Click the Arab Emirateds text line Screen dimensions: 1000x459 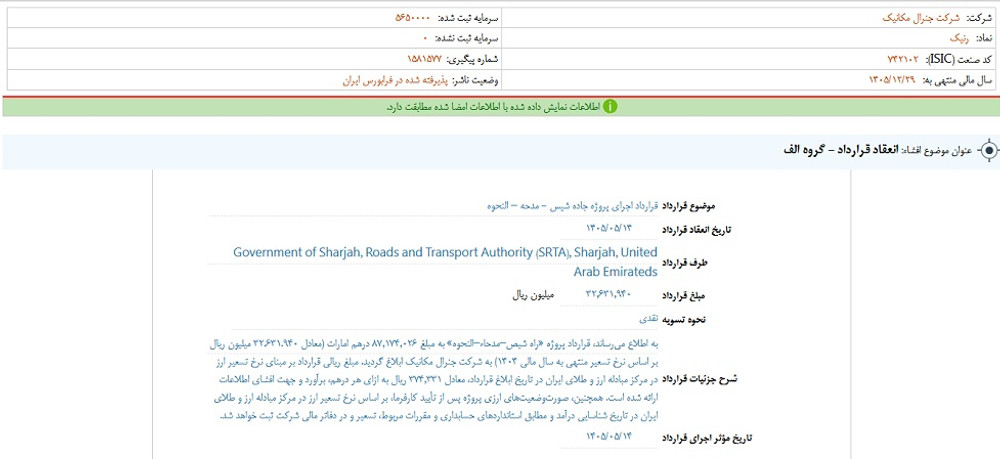coord(615,272)
